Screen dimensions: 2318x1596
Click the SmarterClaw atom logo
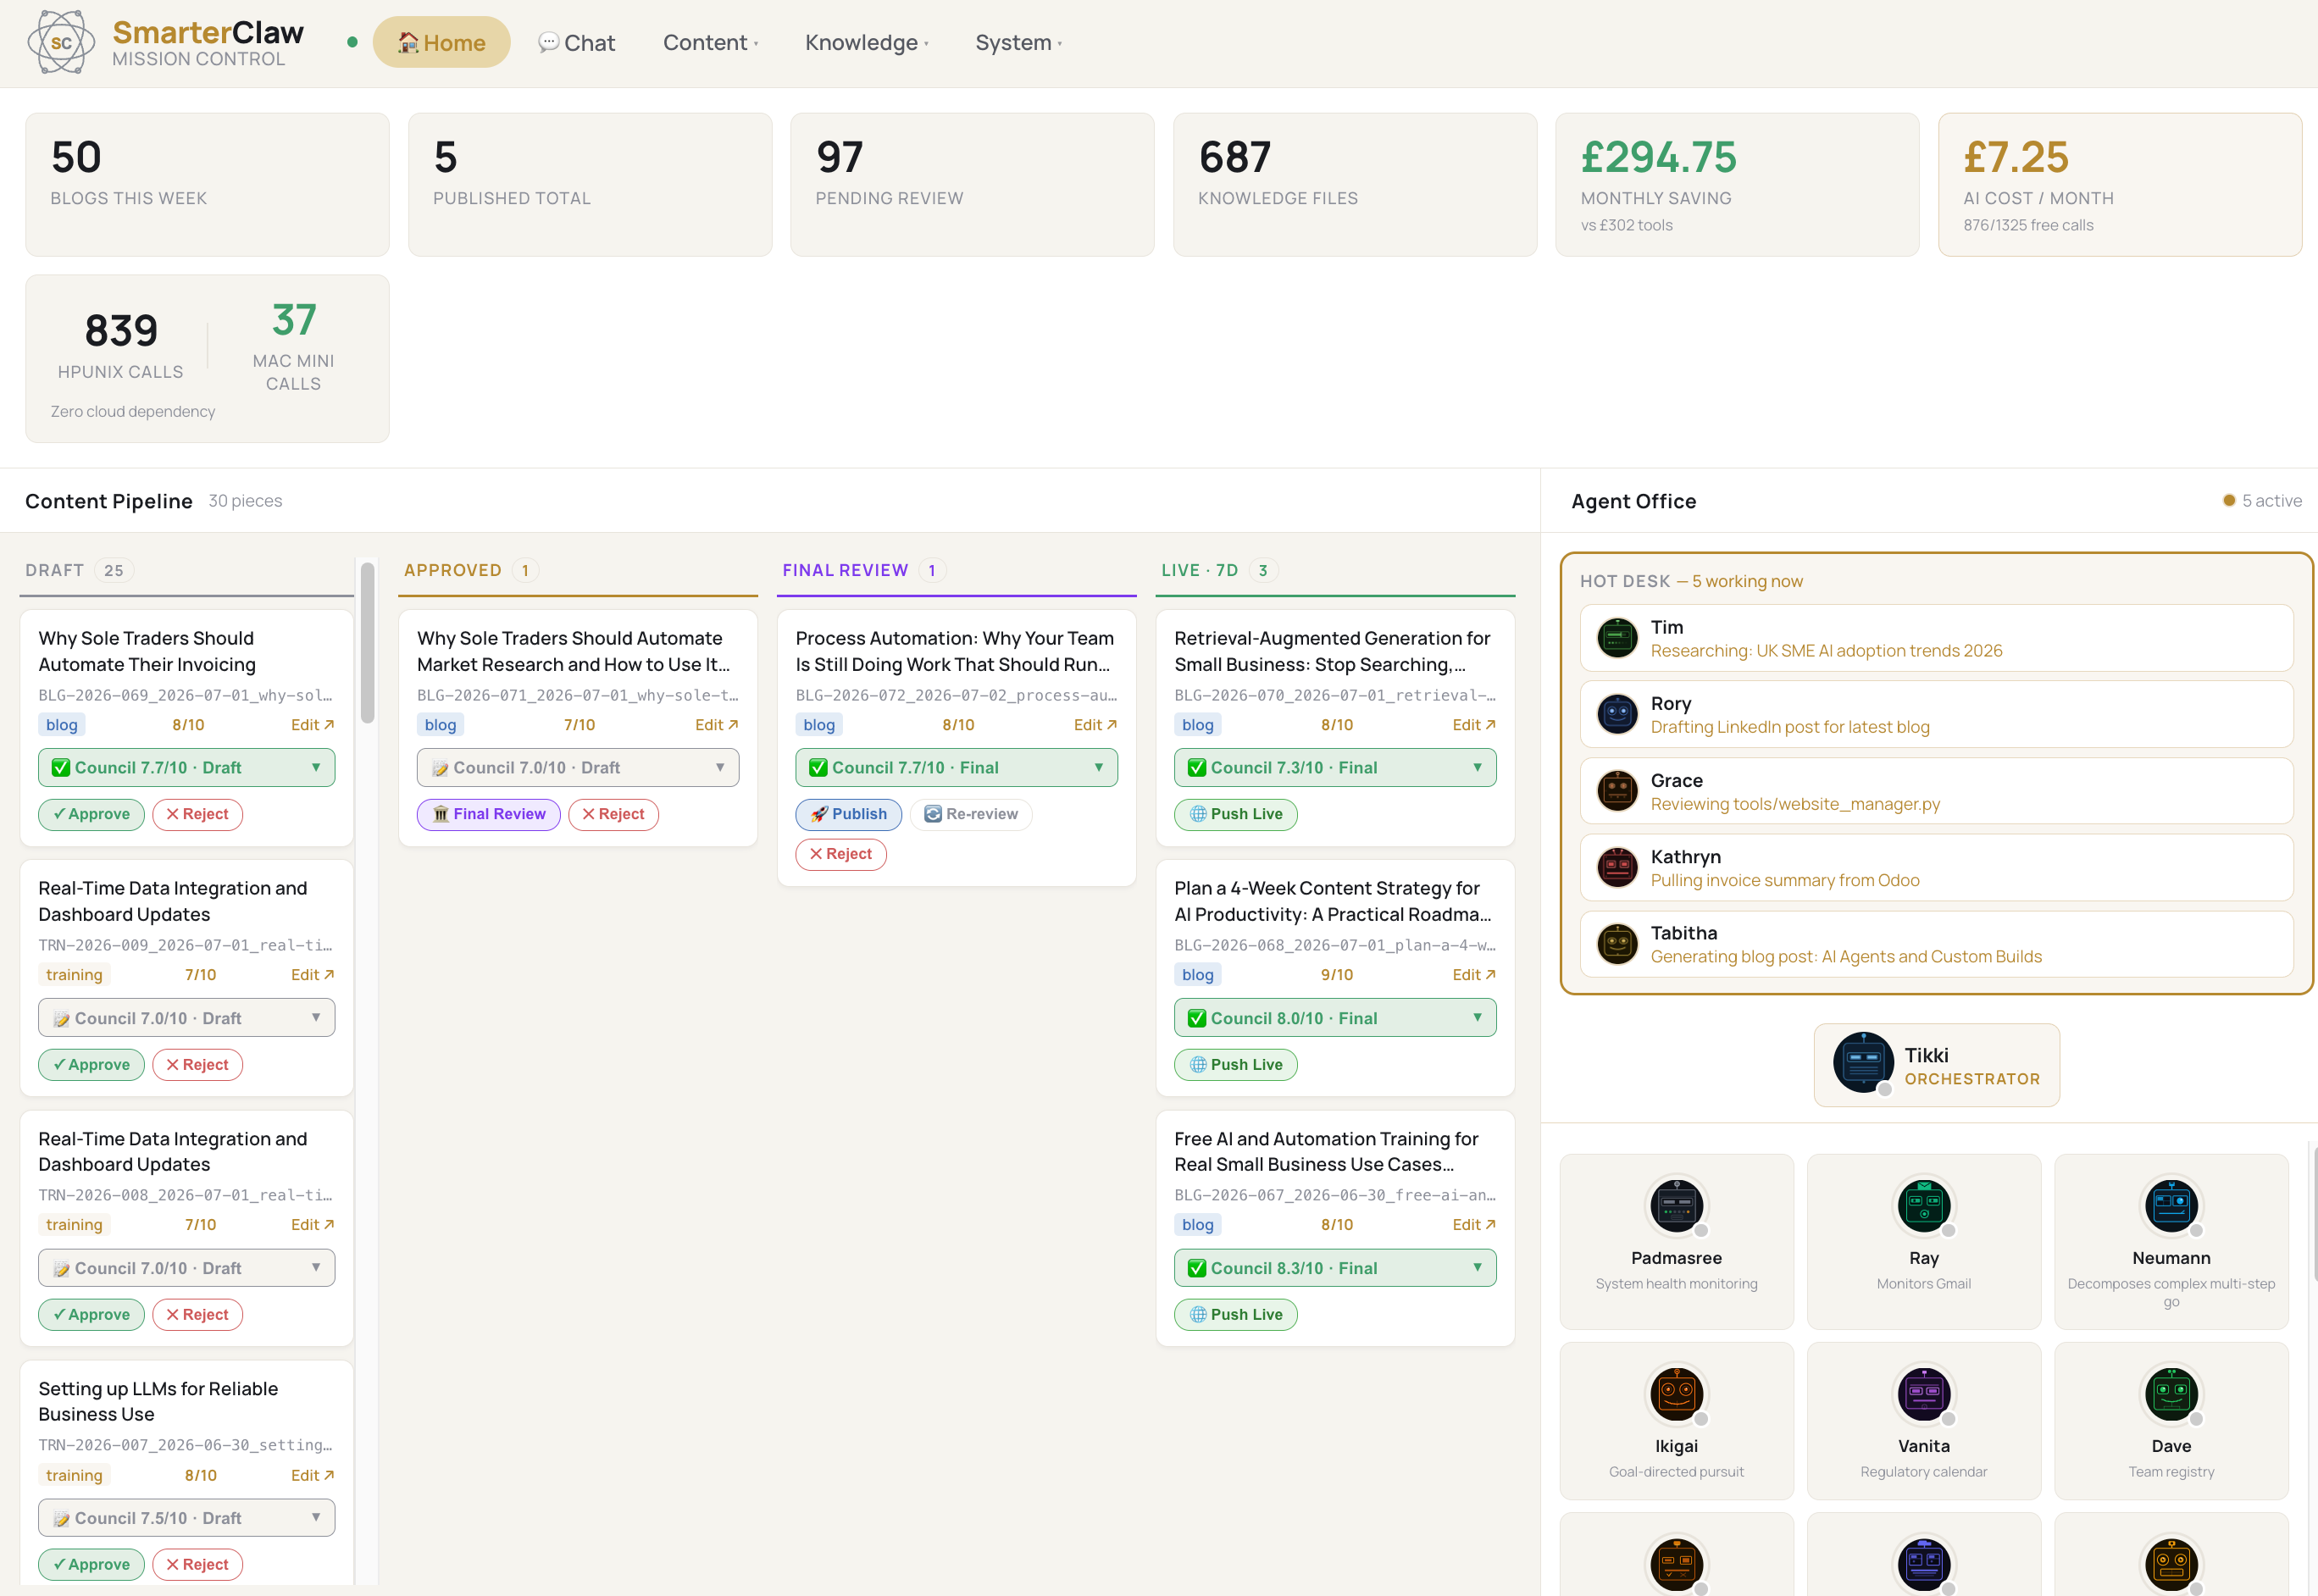click(61, 42)
